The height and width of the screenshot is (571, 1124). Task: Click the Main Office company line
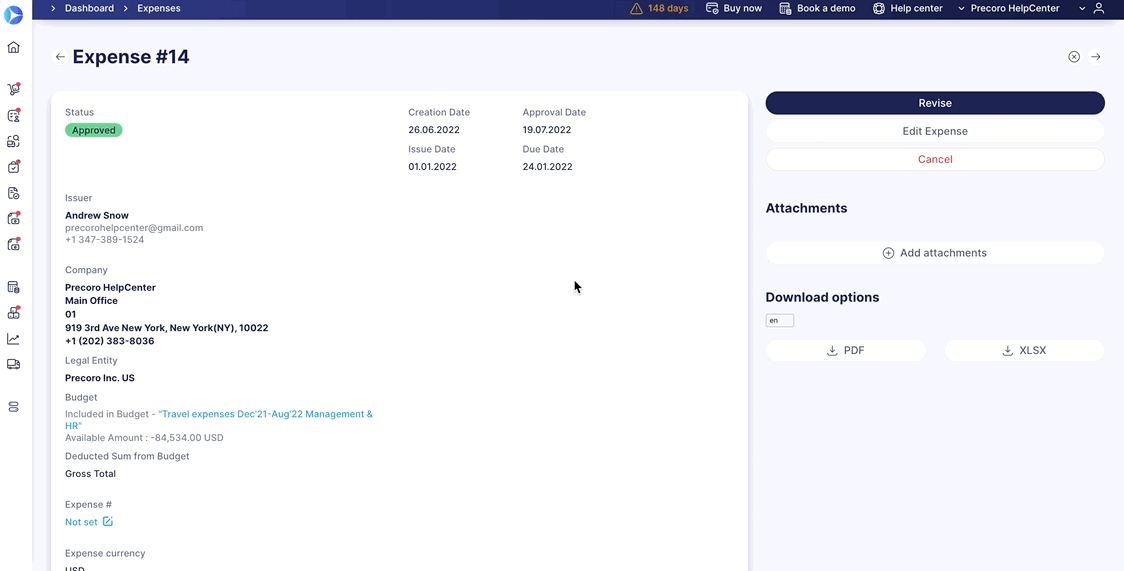pyautogui.click(x=91, y=301)
